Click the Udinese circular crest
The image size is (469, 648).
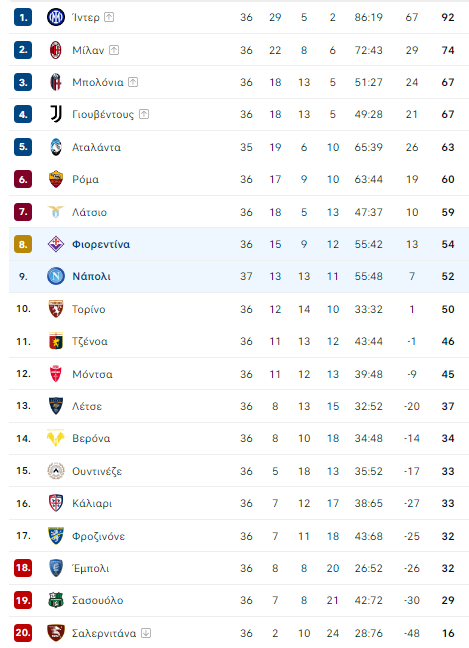[x=56, y=471]
